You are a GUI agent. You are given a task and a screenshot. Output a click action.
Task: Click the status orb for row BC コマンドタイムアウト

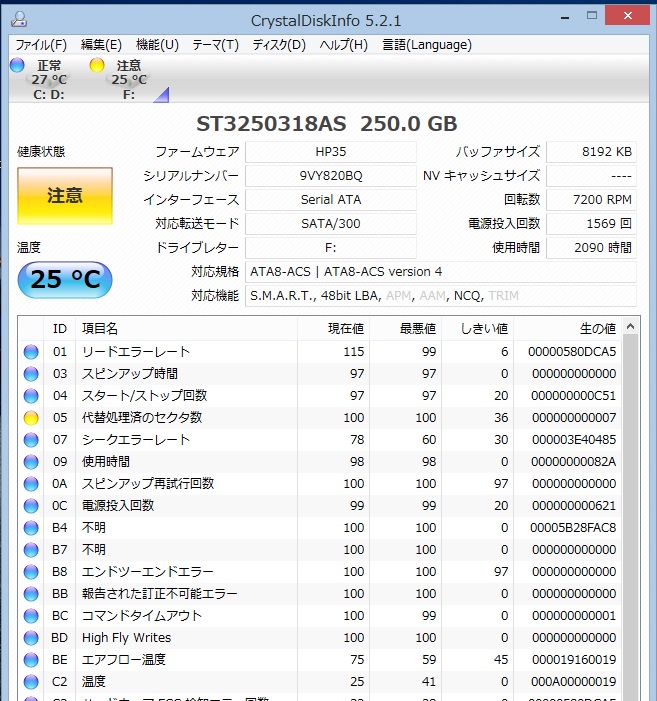point(31,616)
